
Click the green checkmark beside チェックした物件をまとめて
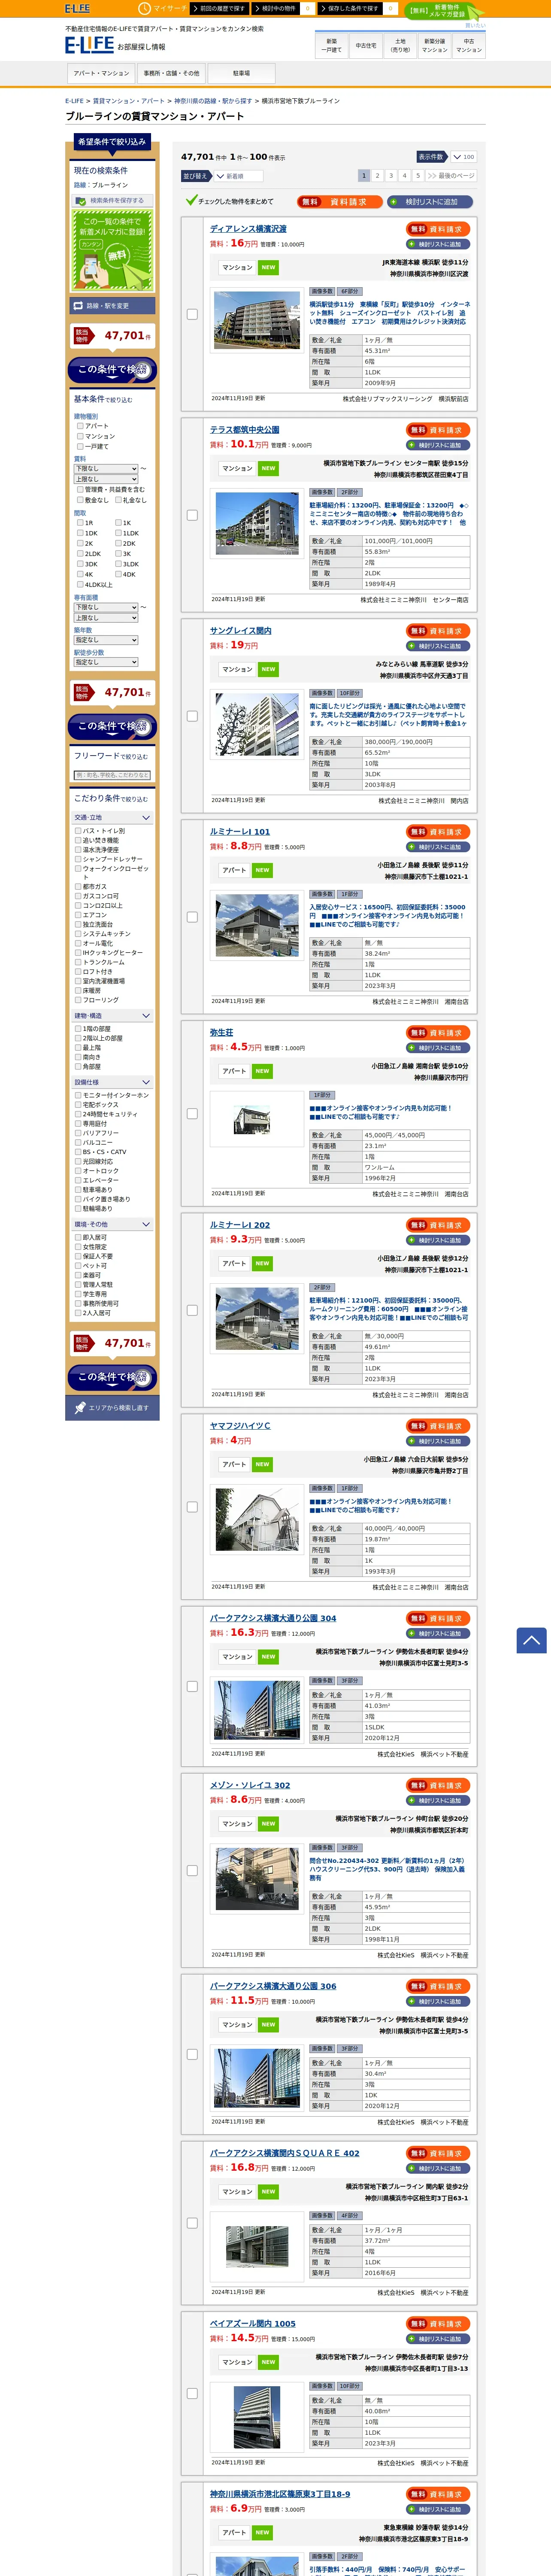[191, 200]
